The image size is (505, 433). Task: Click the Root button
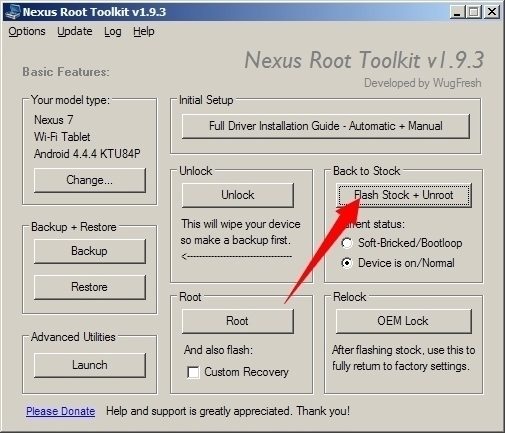(x=238, y=321)
